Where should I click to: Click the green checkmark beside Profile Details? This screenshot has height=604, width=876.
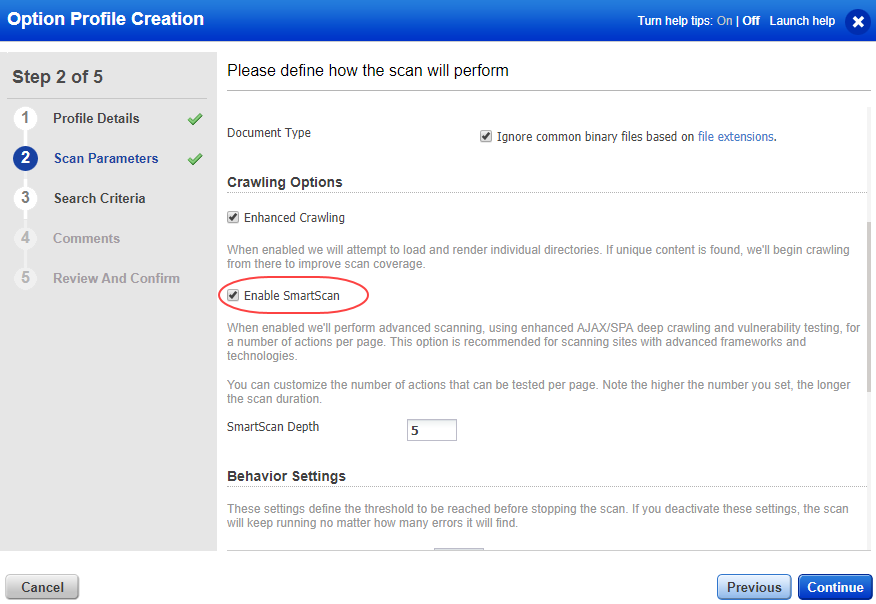click(x=196, y=118)
